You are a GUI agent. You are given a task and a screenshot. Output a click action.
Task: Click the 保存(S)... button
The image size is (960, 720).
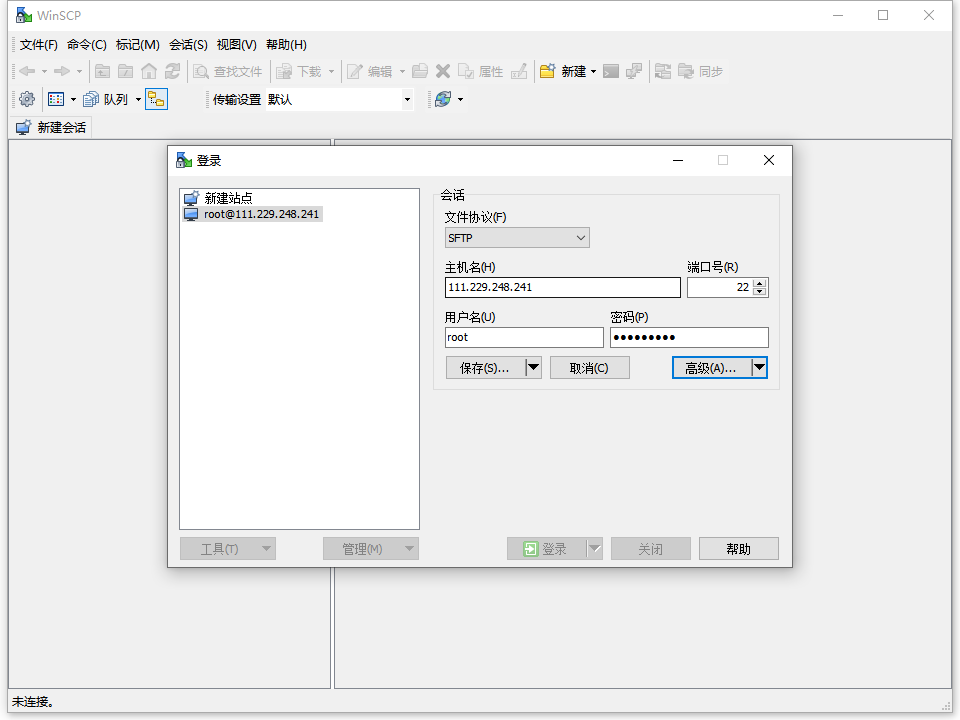[x=486, y=368]
